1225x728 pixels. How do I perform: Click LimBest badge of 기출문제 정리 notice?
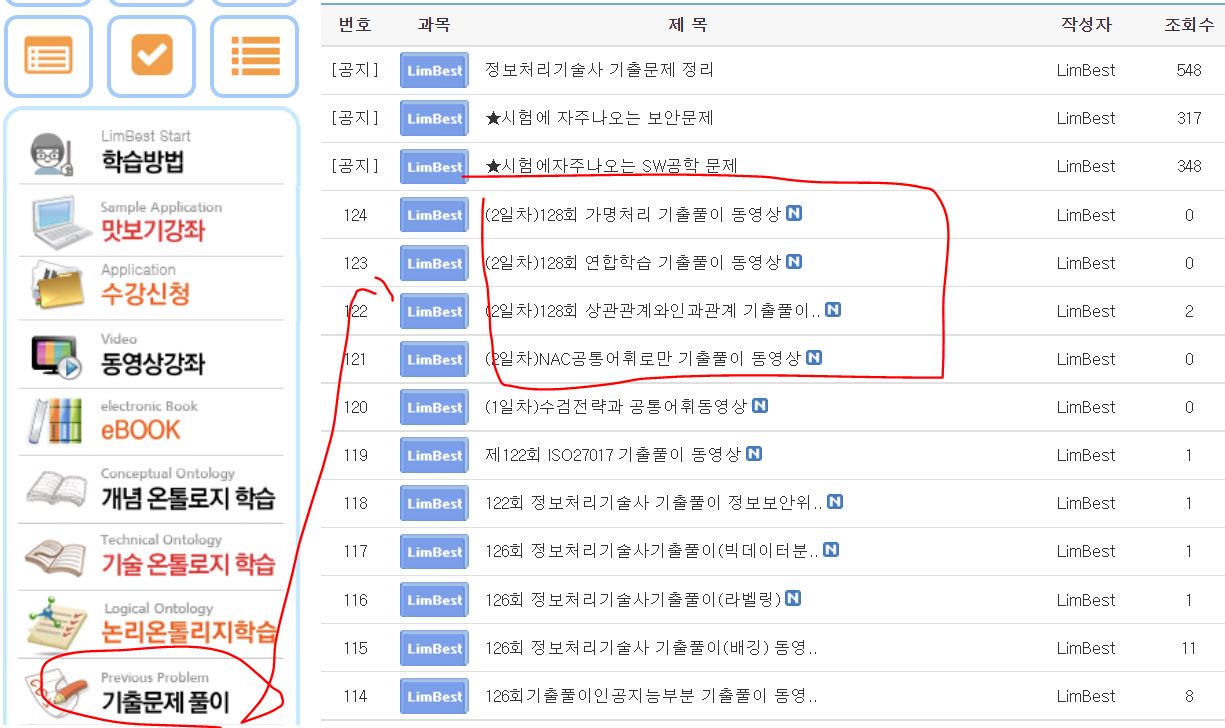(x=434, y=70)
